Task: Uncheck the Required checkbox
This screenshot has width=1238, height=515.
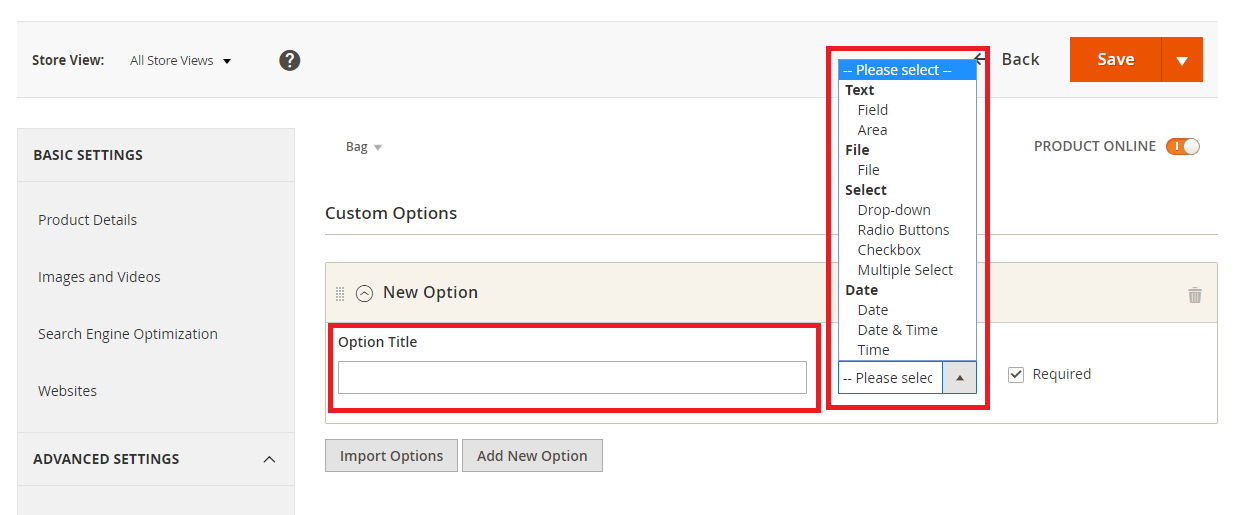Action: coord(1016,374)
